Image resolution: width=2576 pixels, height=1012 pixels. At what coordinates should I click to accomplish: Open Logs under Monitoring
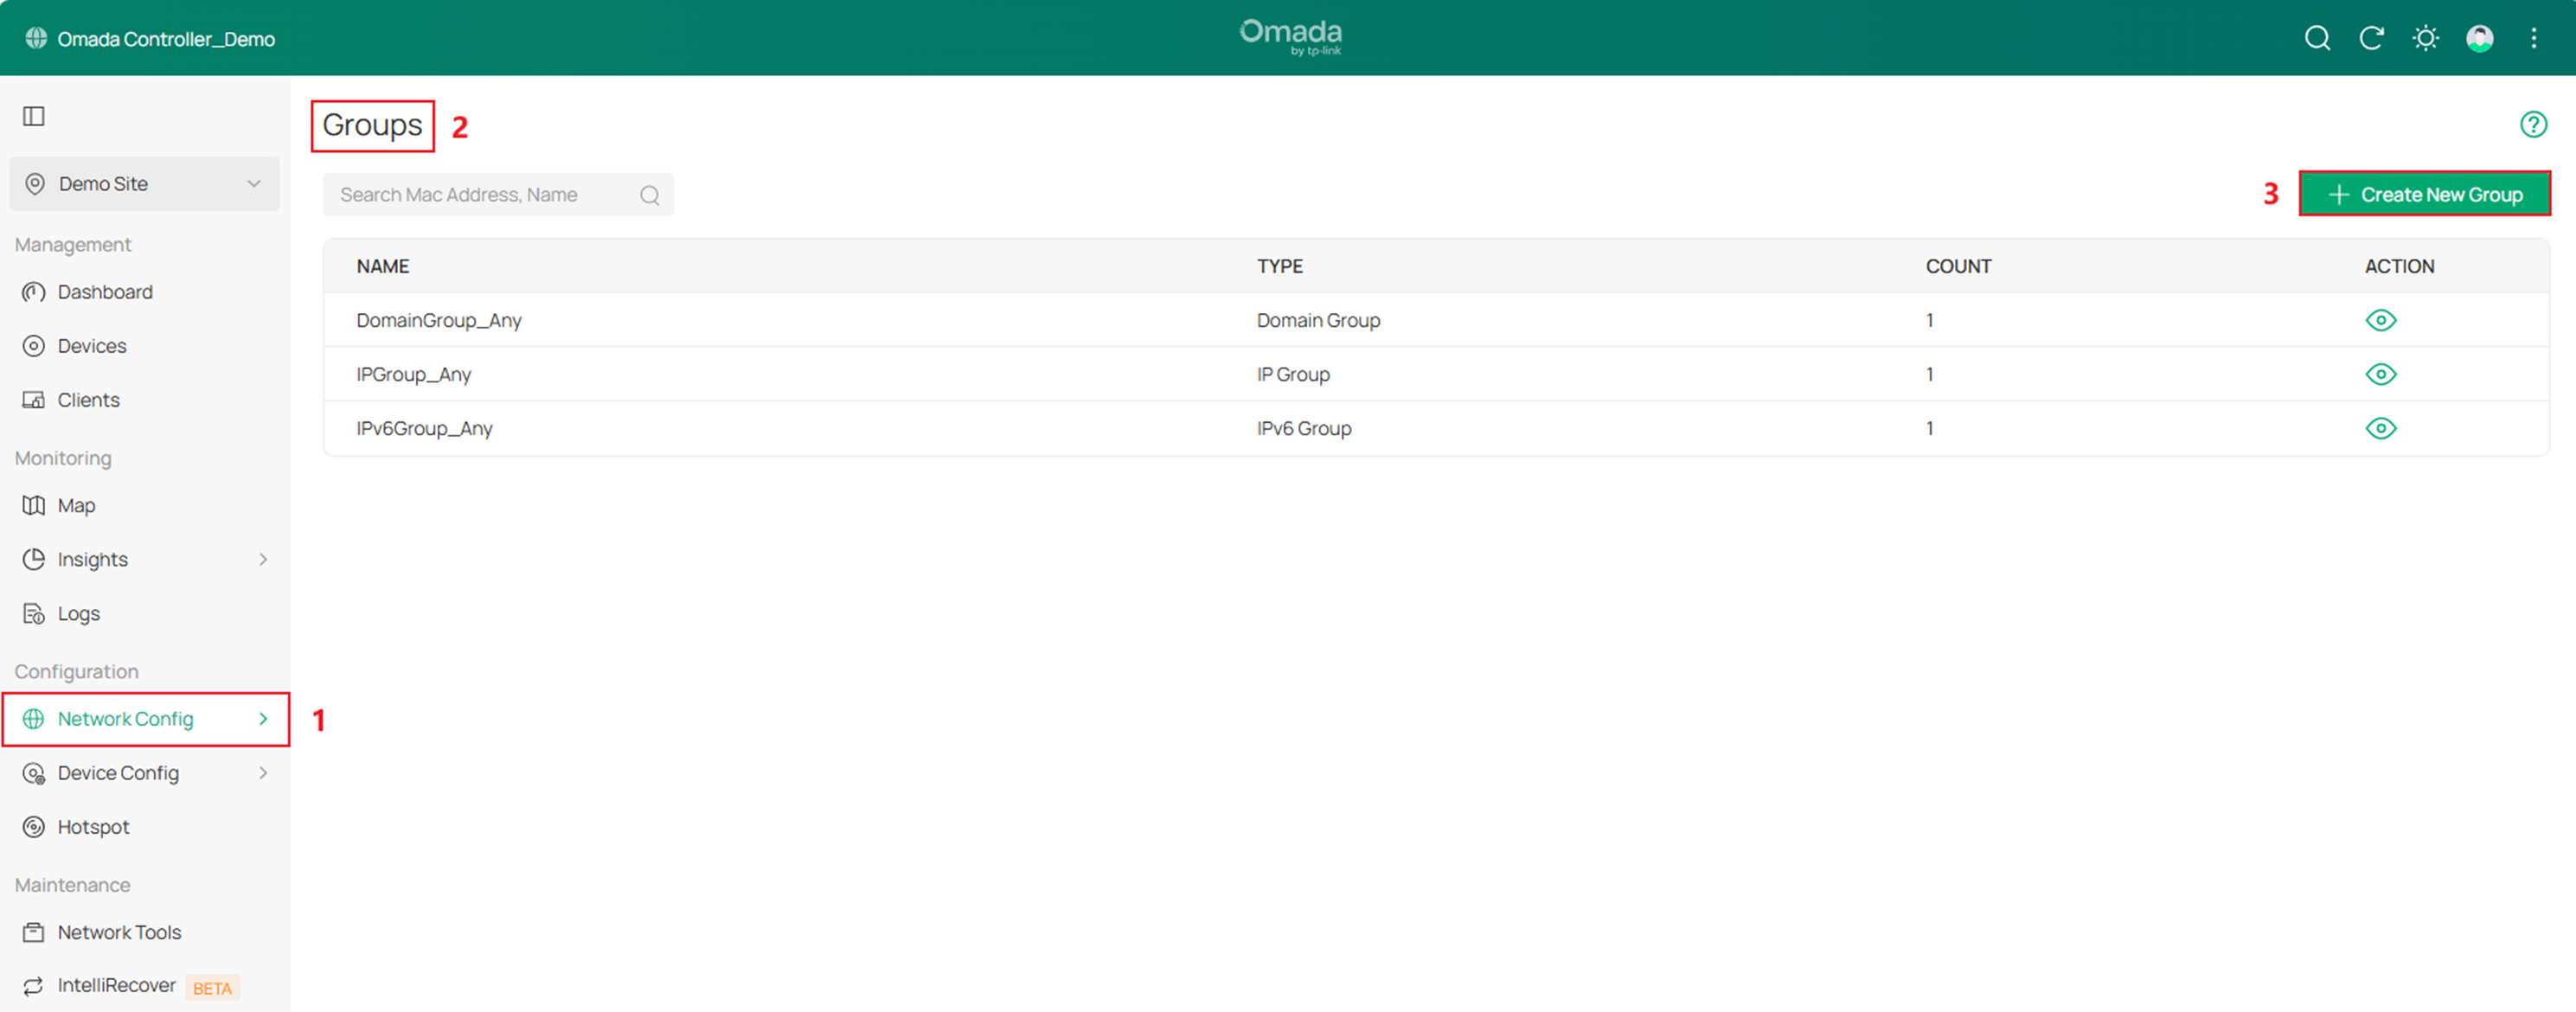click(78, 613)
